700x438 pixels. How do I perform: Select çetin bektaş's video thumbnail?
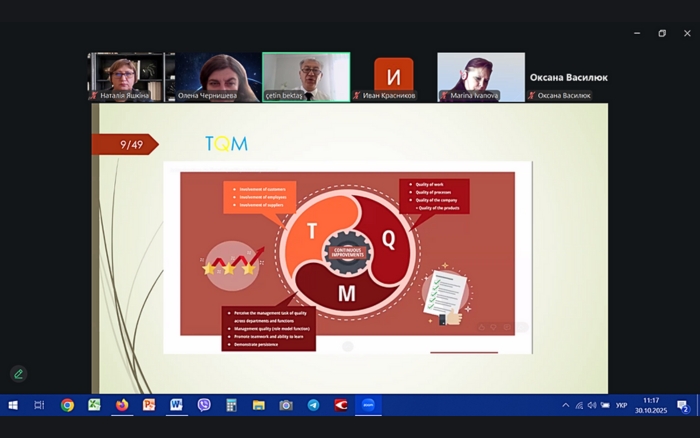(306, 76)
